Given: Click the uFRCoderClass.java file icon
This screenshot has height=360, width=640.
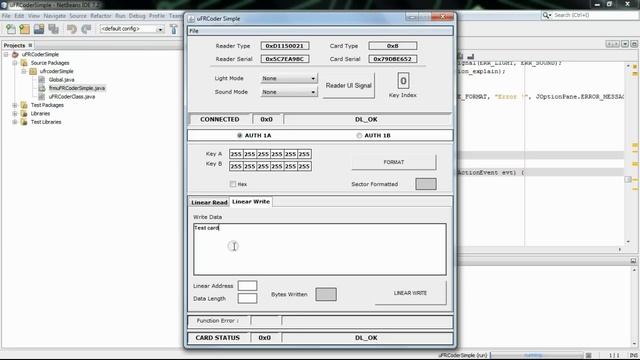Looking at the screenshot, I should 42,97.
